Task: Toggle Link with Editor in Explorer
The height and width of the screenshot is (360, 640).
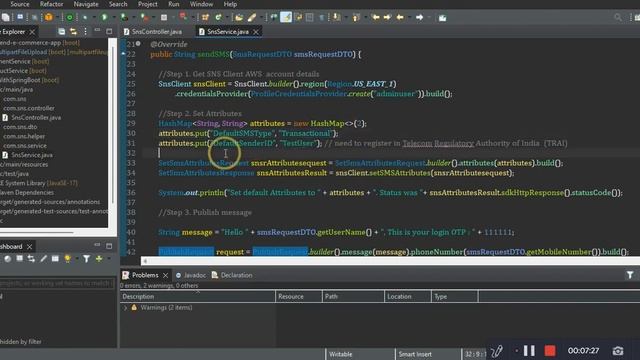Action: point(73,31)
